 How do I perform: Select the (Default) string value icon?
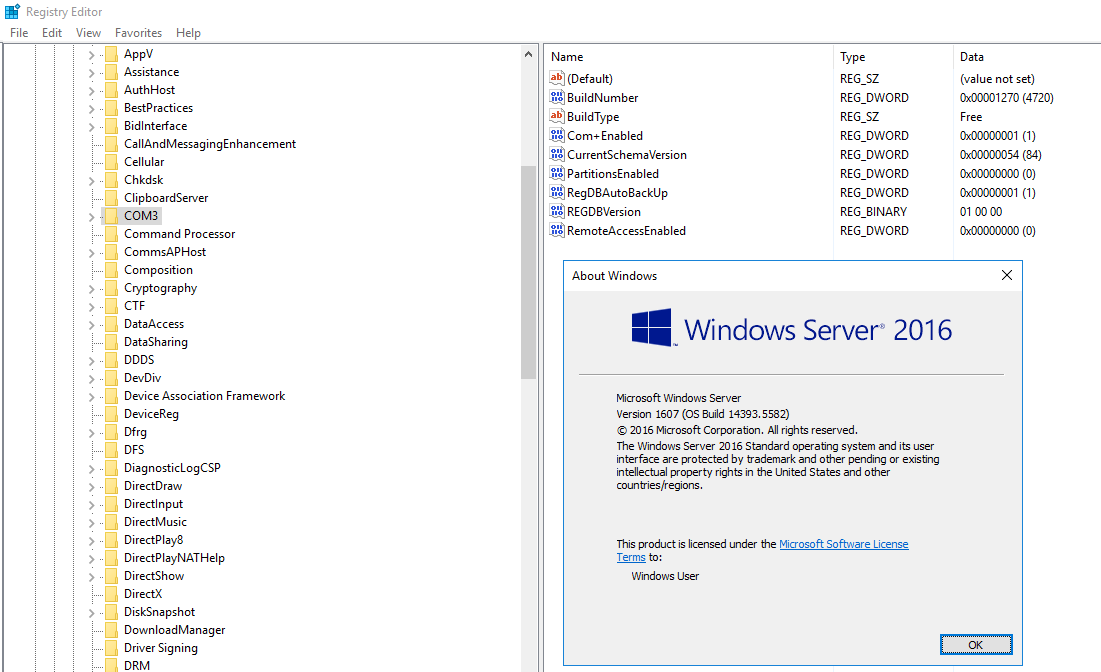[557, 78]
